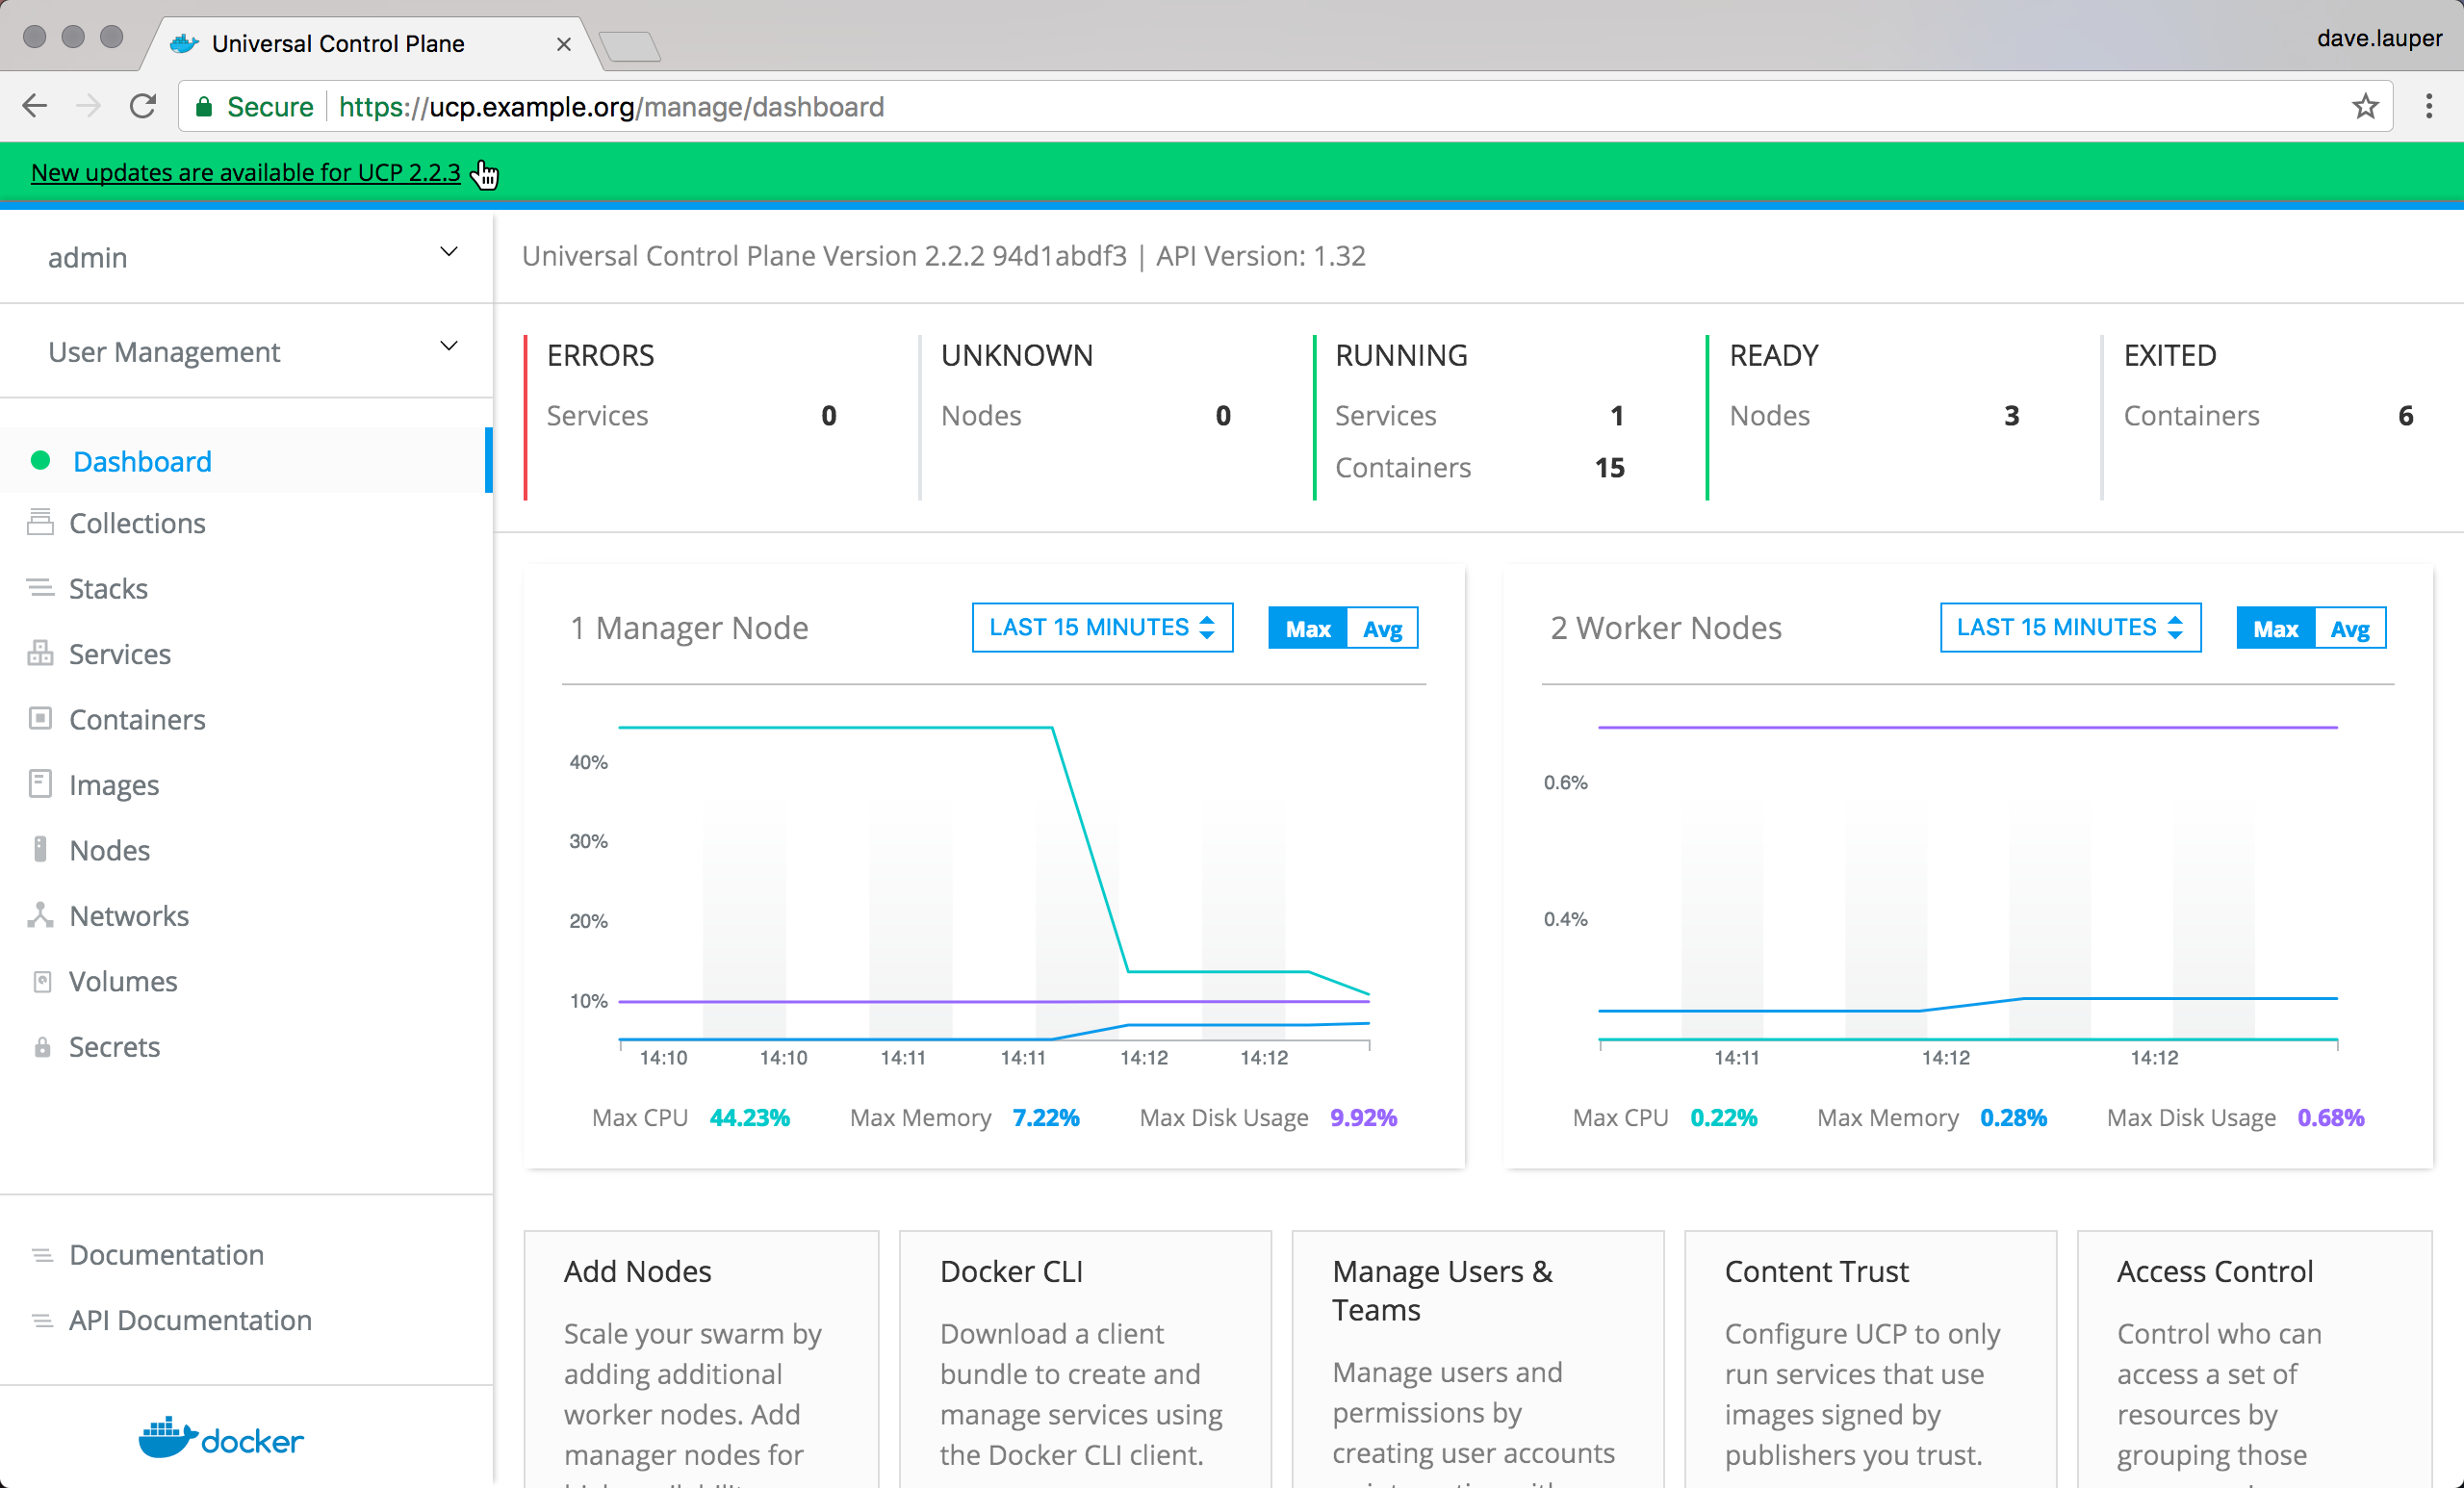Bookmark page with star icon
This screenshot has height=1488, width=2464.
(x=2364, y=106)
